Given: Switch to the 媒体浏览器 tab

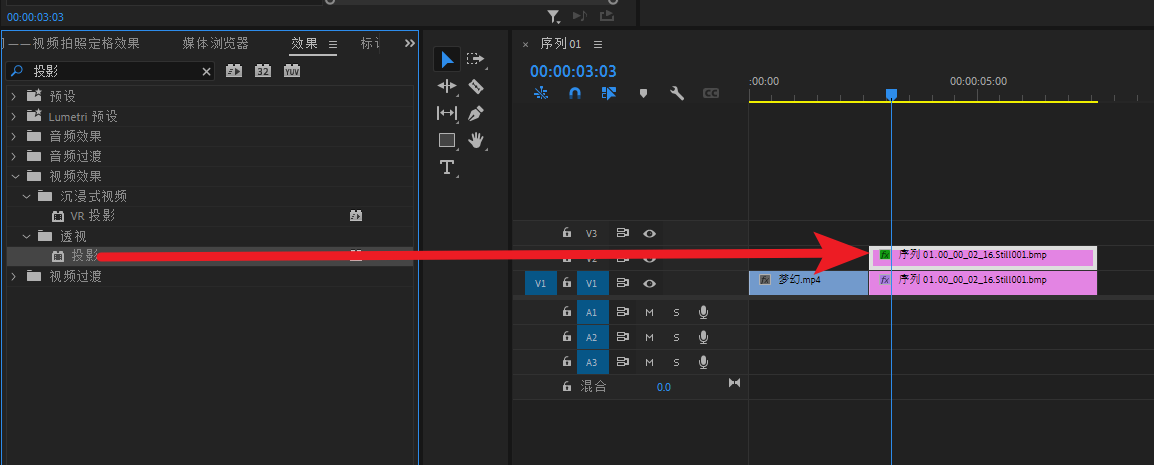Looking at the screenshot, I should pyautogui.click(x=215, y=44).
